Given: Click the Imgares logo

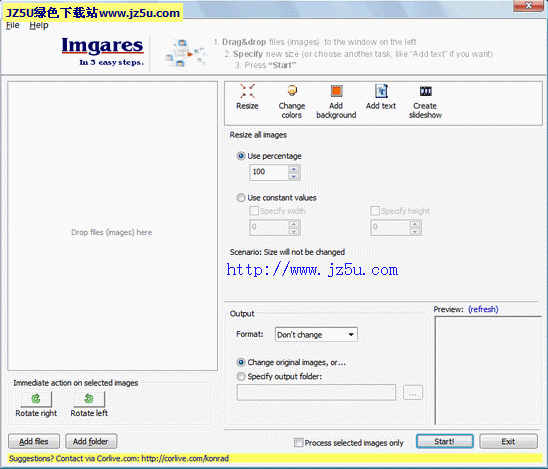Looking at the screenshot, I should pos(103,51).
